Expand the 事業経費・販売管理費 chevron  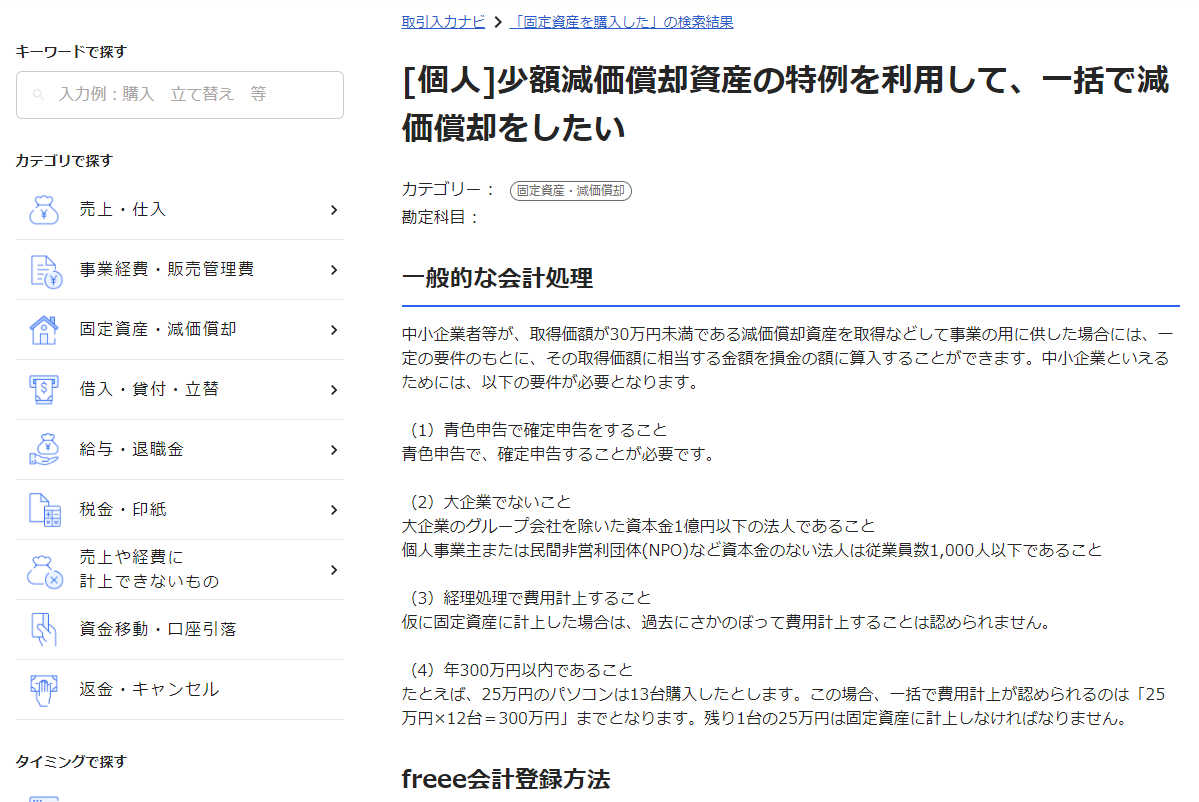[334, 270]
